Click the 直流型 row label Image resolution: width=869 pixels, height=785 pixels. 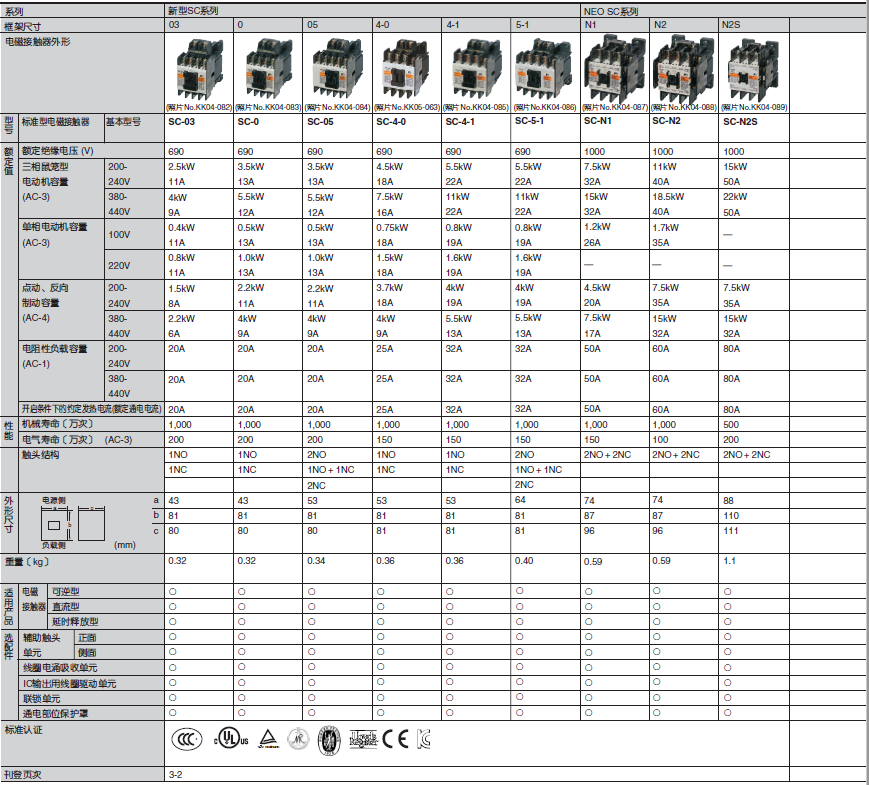[x=66, y=607]
